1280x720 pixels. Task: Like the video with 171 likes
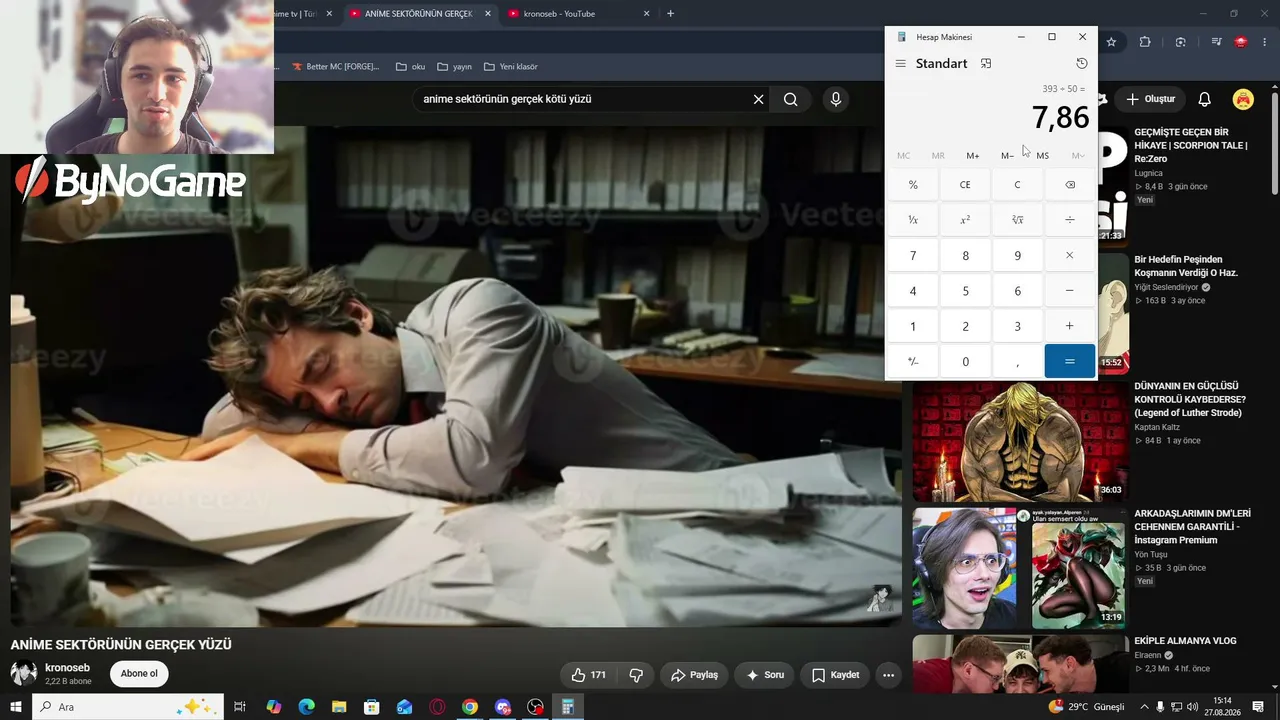pos(588,675)
